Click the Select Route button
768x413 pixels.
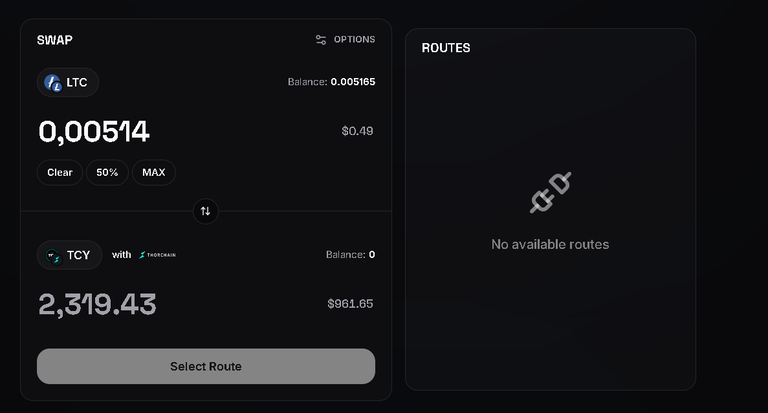[206, 366]
